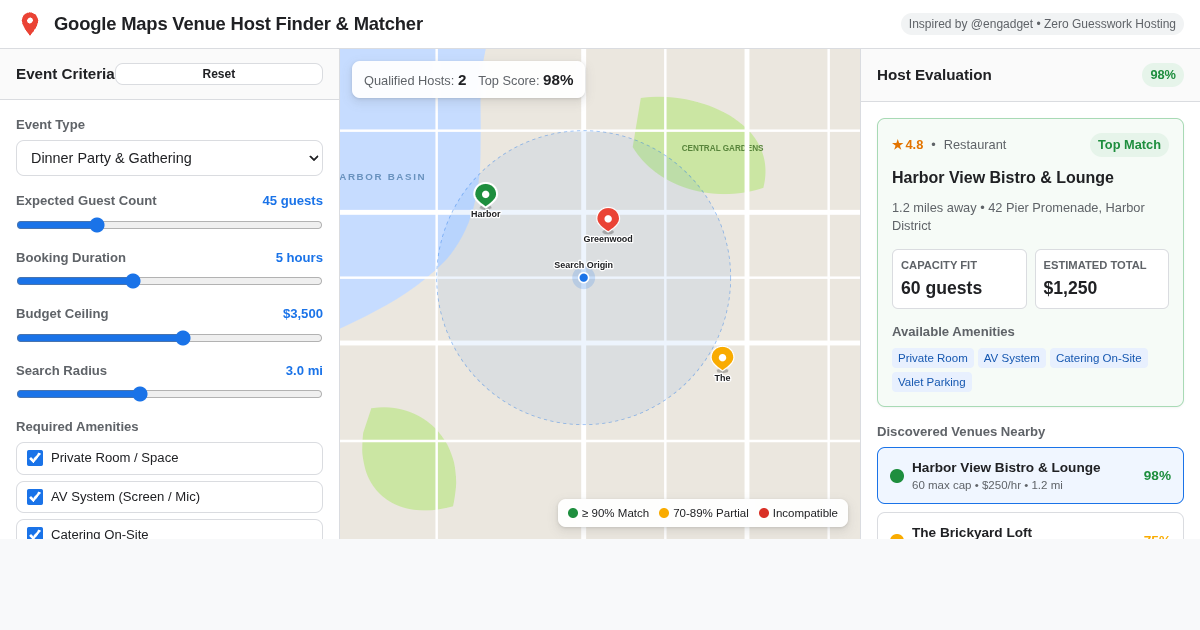This screenshot has height=630, width=1200.
Task: Click the Top Match badge
Action: tap(1129, 145)
